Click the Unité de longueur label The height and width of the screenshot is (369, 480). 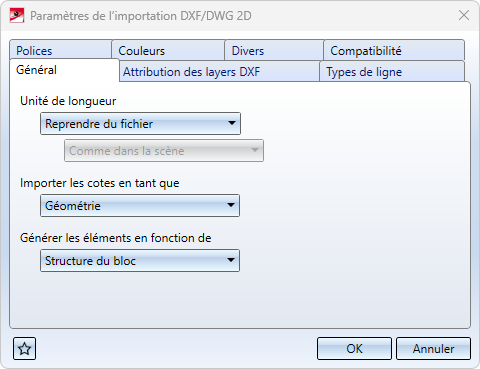(68, 101)
